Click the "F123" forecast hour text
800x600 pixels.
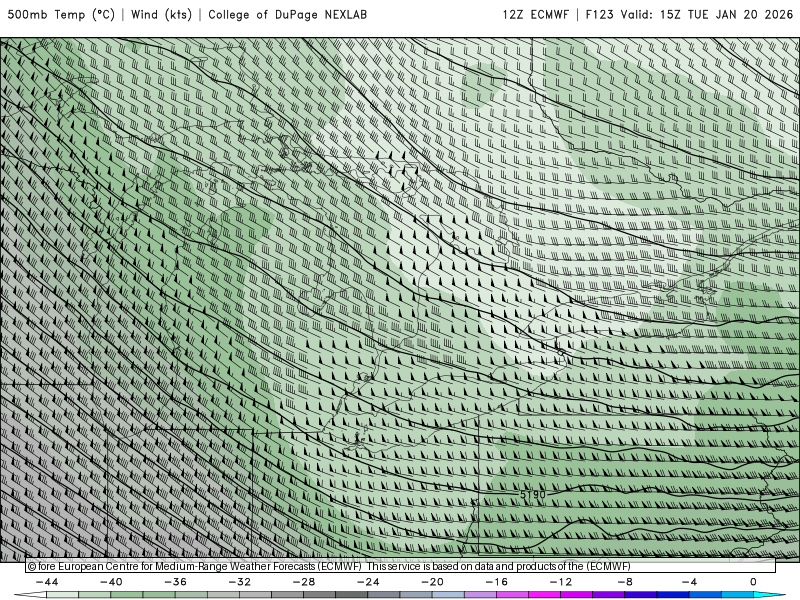click(x=599, y=15)
